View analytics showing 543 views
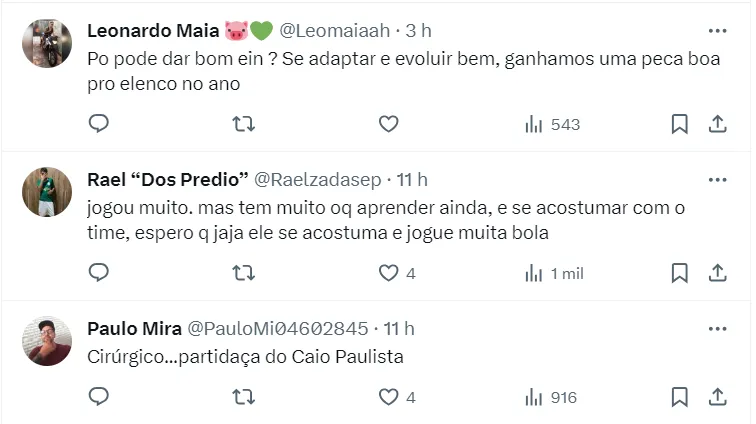This screenshot has width=756, height=424. tap(552, 124)
